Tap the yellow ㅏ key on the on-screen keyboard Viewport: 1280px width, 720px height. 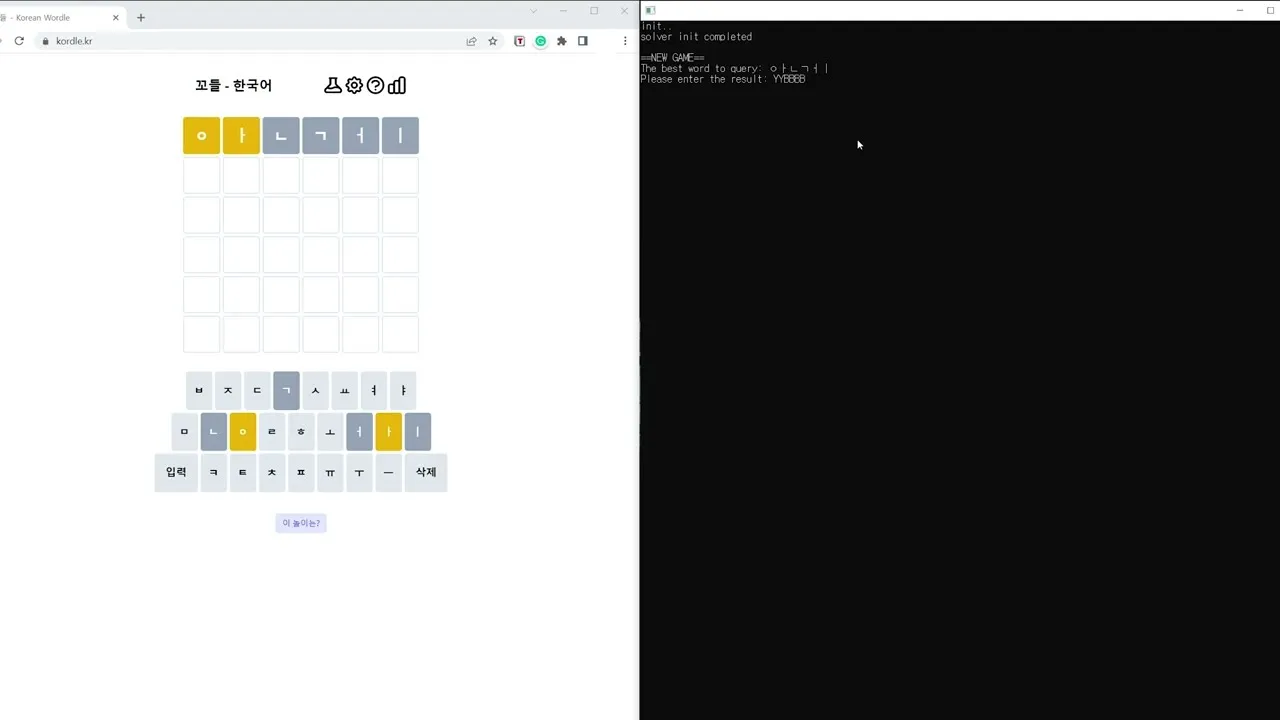pos(389,432)
